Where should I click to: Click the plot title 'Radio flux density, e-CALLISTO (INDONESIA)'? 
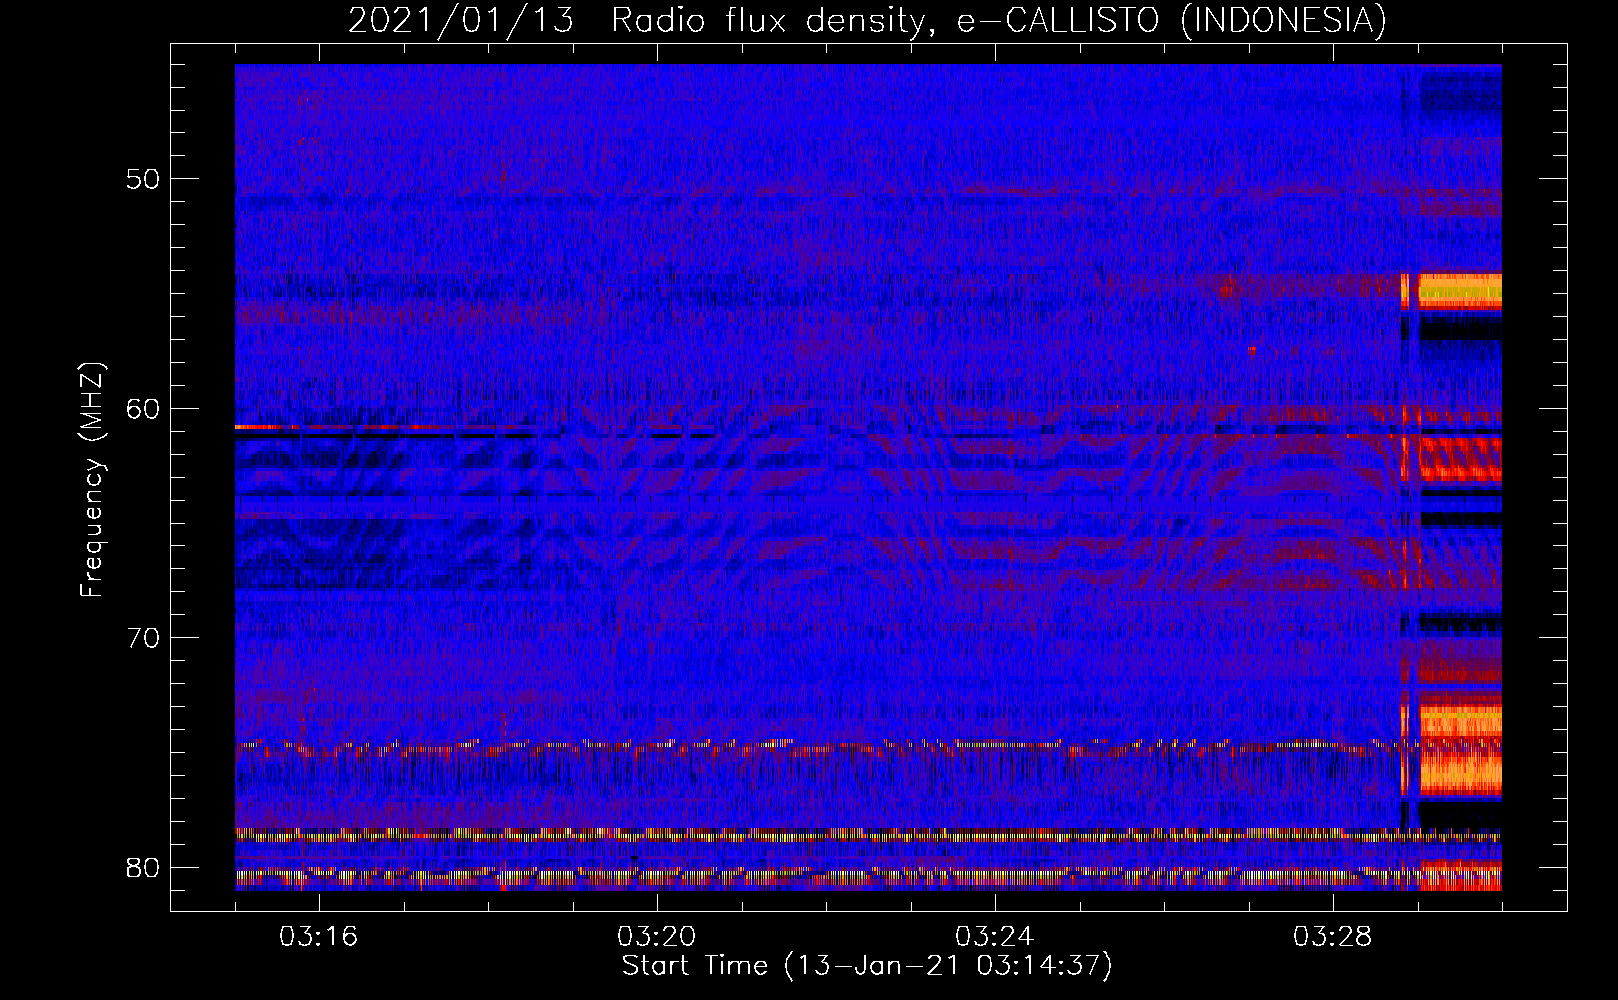point(999,21)
